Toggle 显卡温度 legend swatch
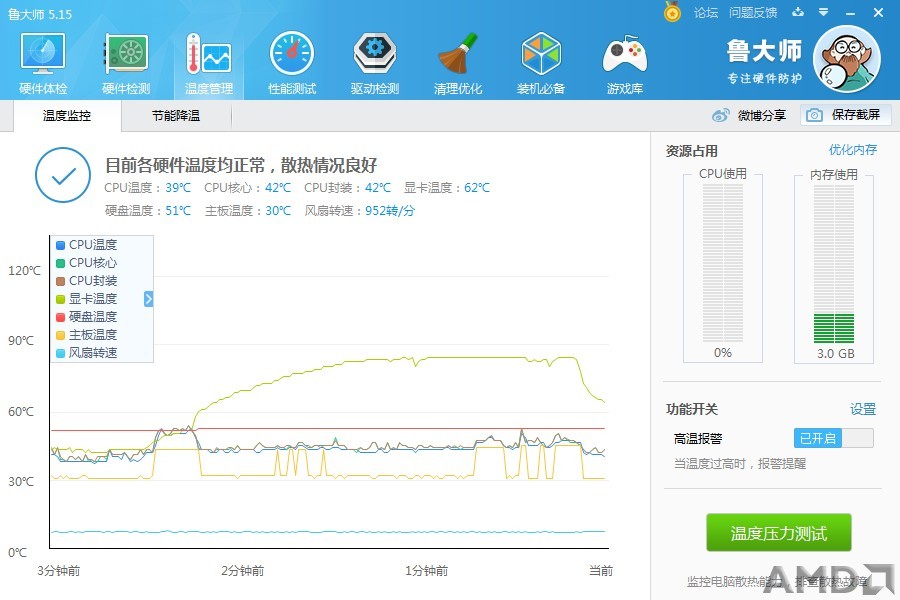Screen dimensions: 900x600 click(x=60, y=299)
